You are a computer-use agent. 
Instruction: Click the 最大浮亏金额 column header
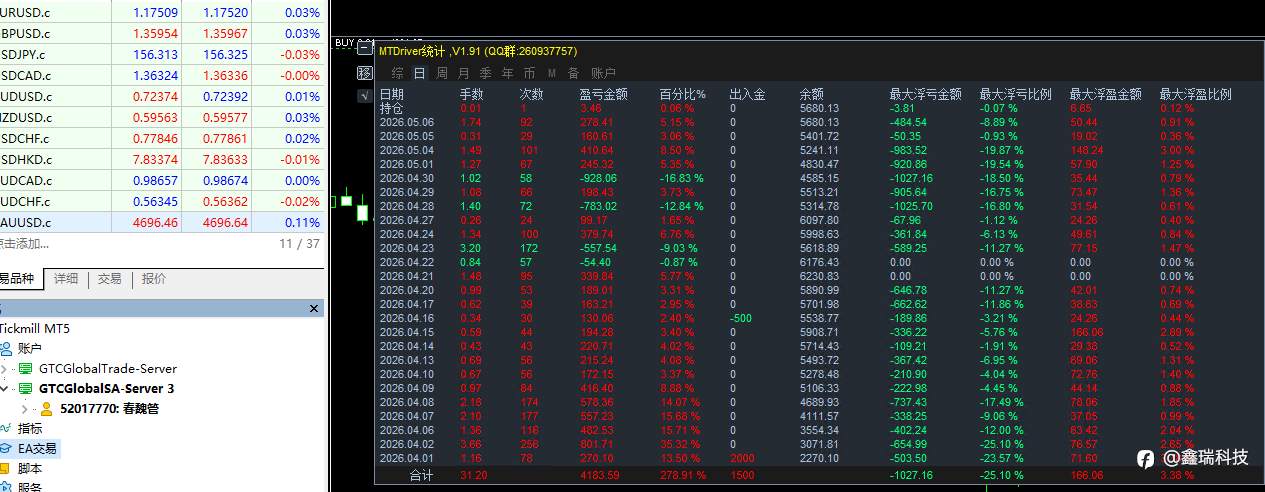[926, 94]
